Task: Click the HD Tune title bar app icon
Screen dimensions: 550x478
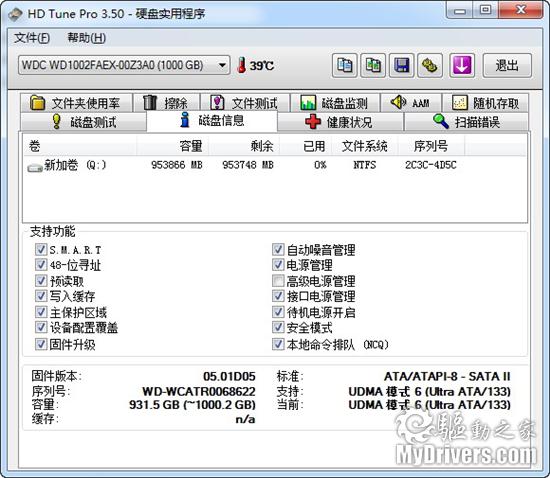Action: coord(15,14)
